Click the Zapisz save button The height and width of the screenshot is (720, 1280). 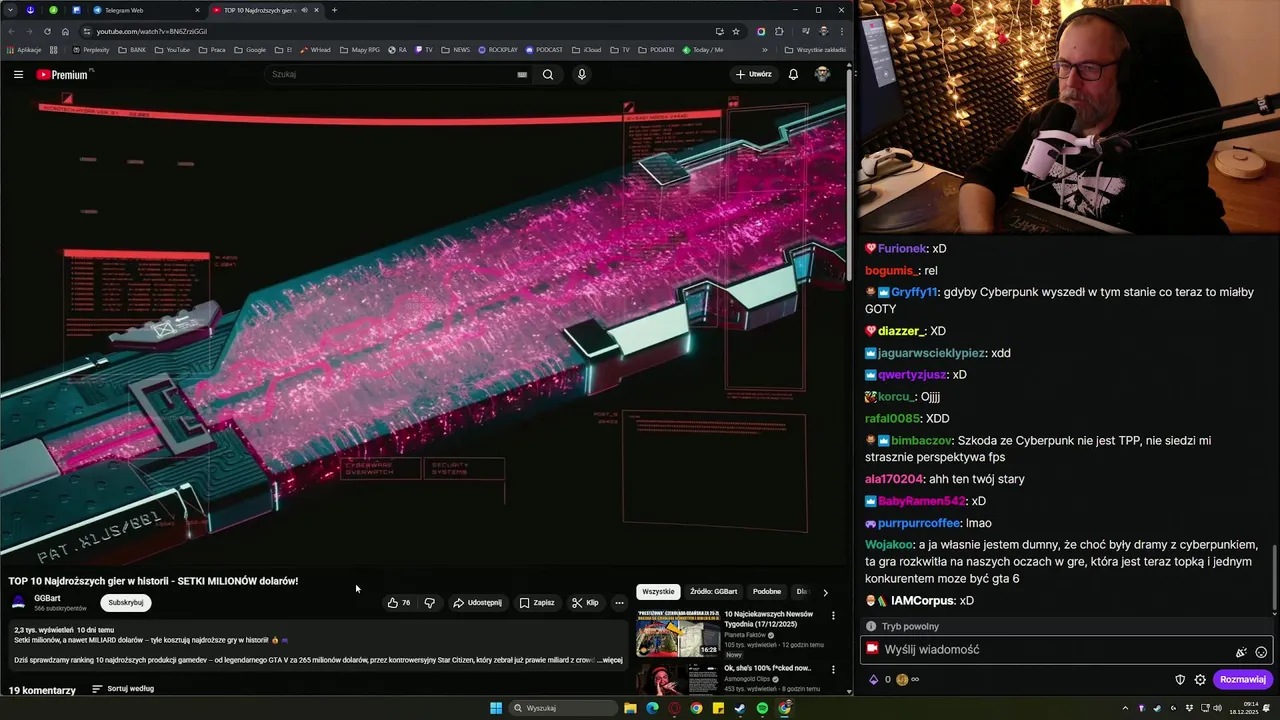point(537,603)
